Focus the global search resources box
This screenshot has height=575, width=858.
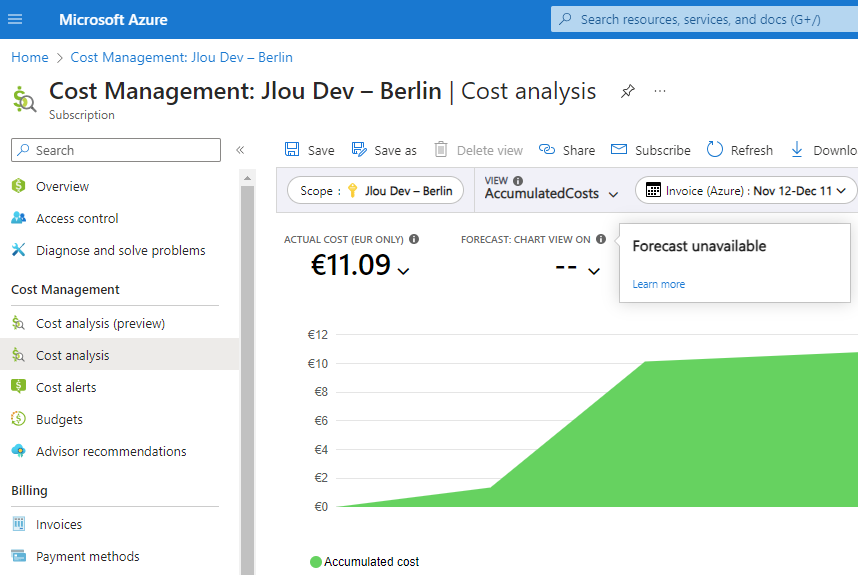tap(704, 20)
